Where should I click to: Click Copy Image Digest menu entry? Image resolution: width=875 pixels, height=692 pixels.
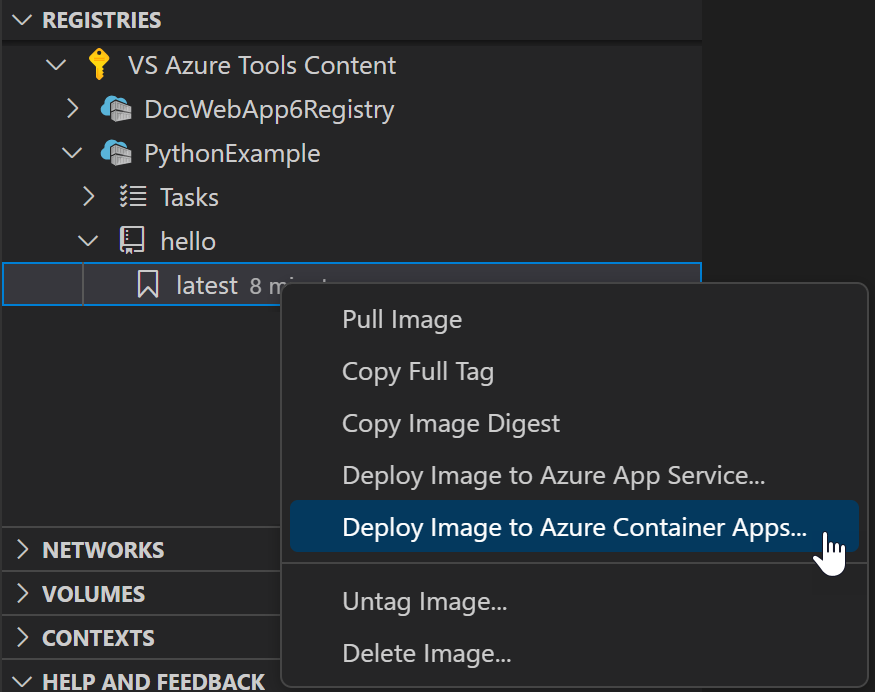click(450, 423)
